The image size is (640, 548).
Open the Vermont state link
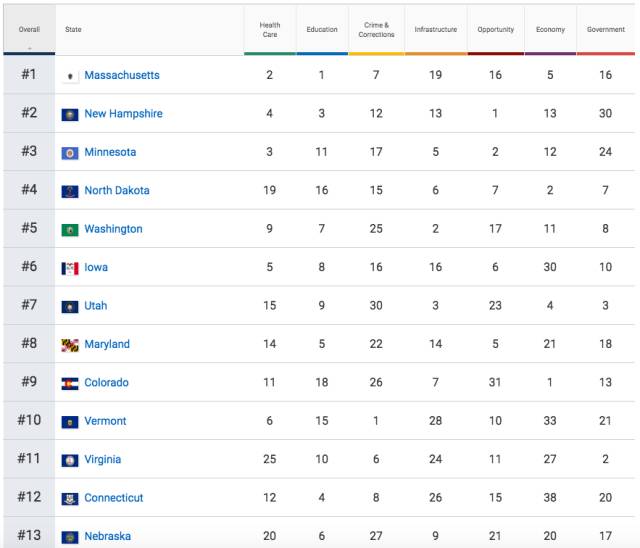(x=105, y=421)
